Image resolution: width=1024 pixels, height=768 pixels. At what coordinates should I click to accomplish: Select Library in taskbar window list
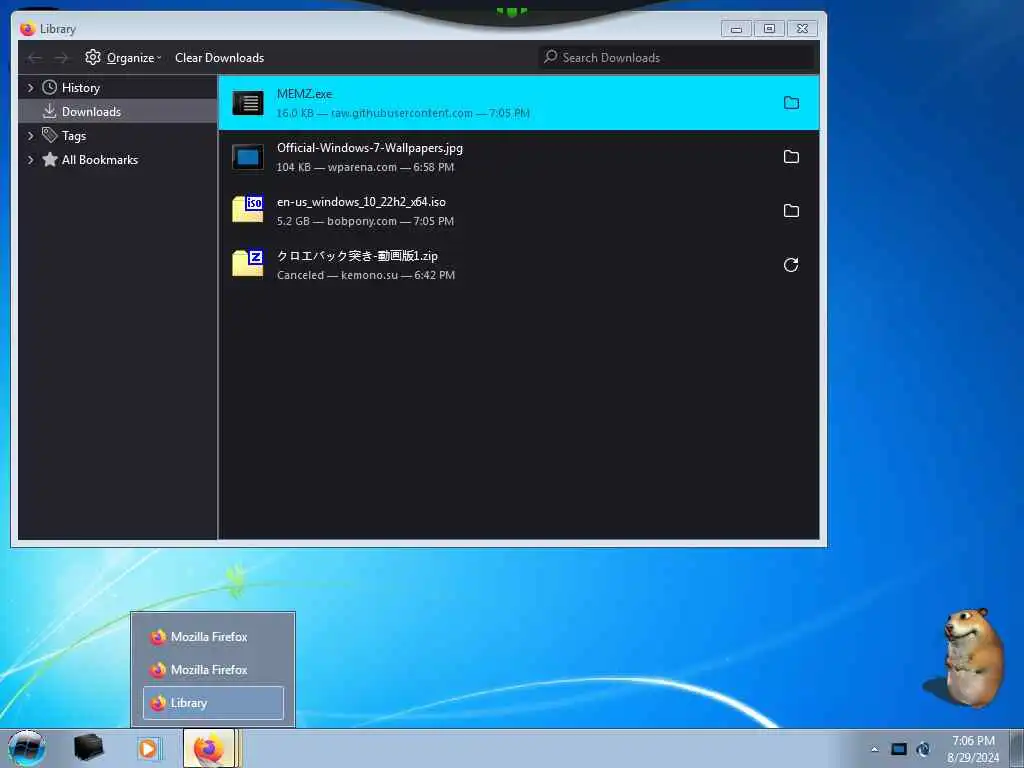pos(213,703)
